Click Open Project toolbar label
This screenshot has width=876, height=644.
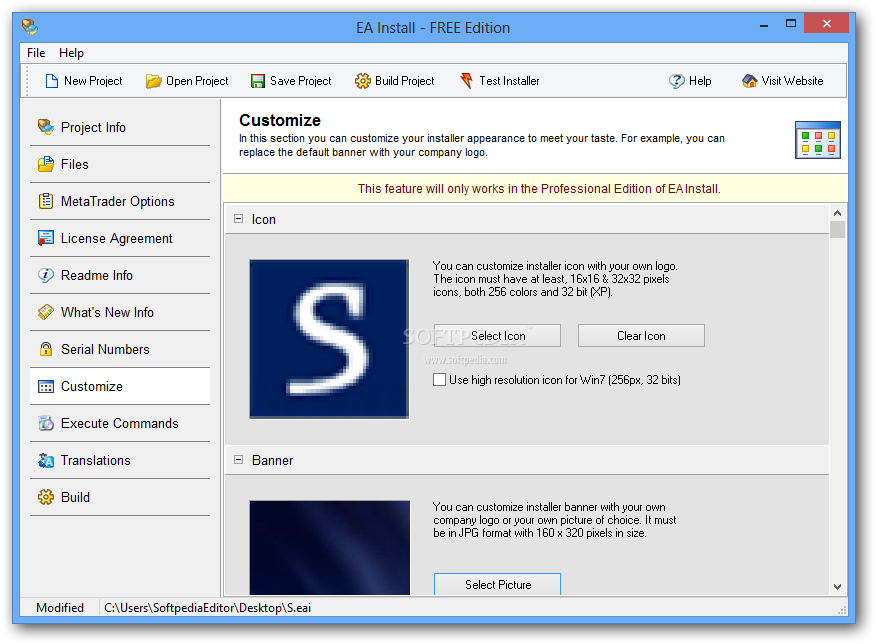click(197, 81)
